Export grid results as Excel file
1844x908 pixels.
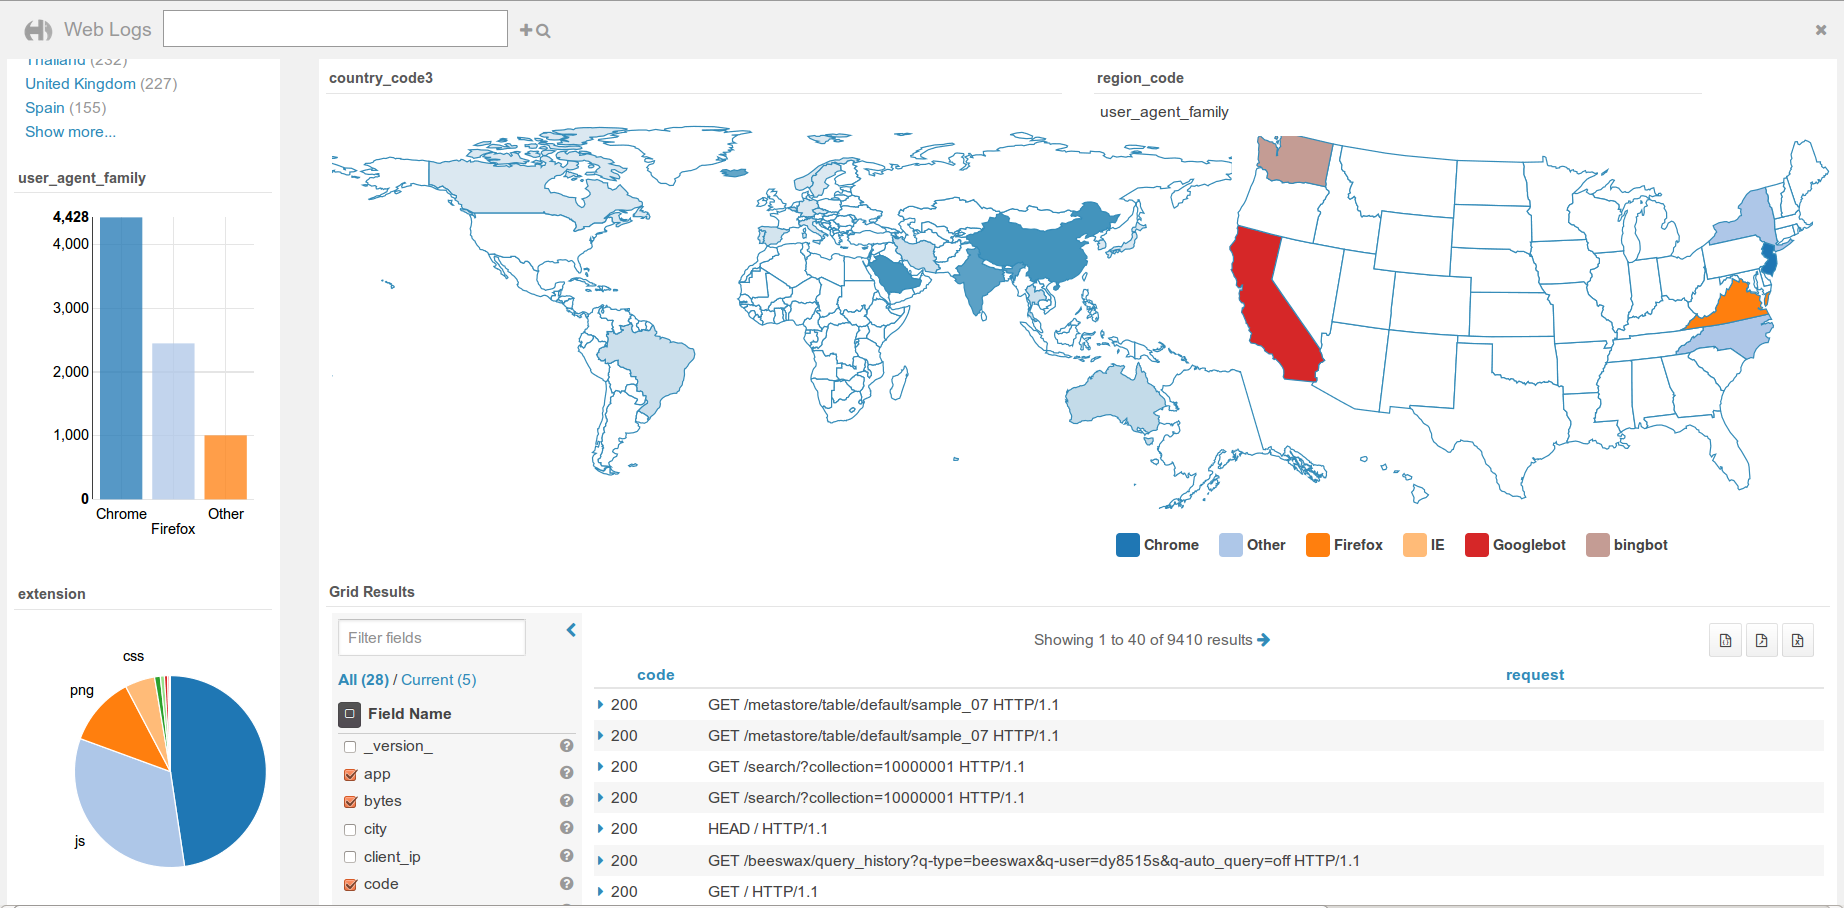pos(1797,640)
